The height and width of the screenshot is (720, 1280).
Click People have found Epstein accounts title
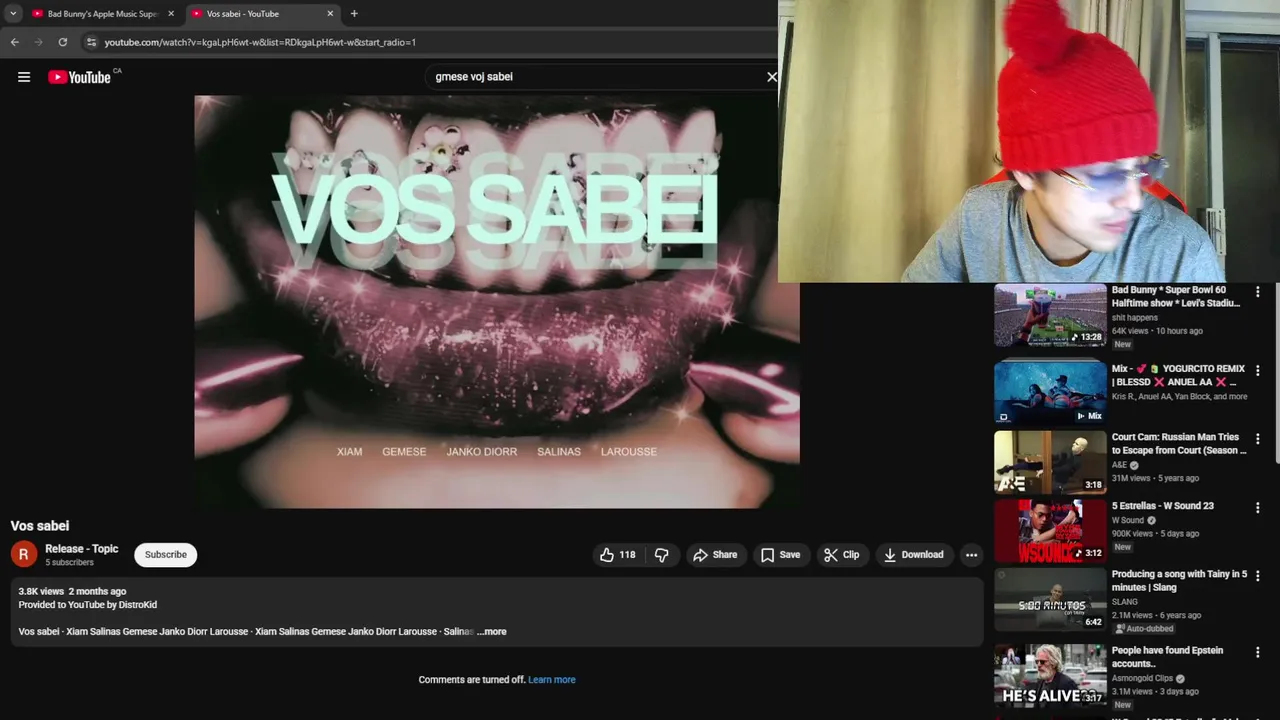tap(1167, 657)
